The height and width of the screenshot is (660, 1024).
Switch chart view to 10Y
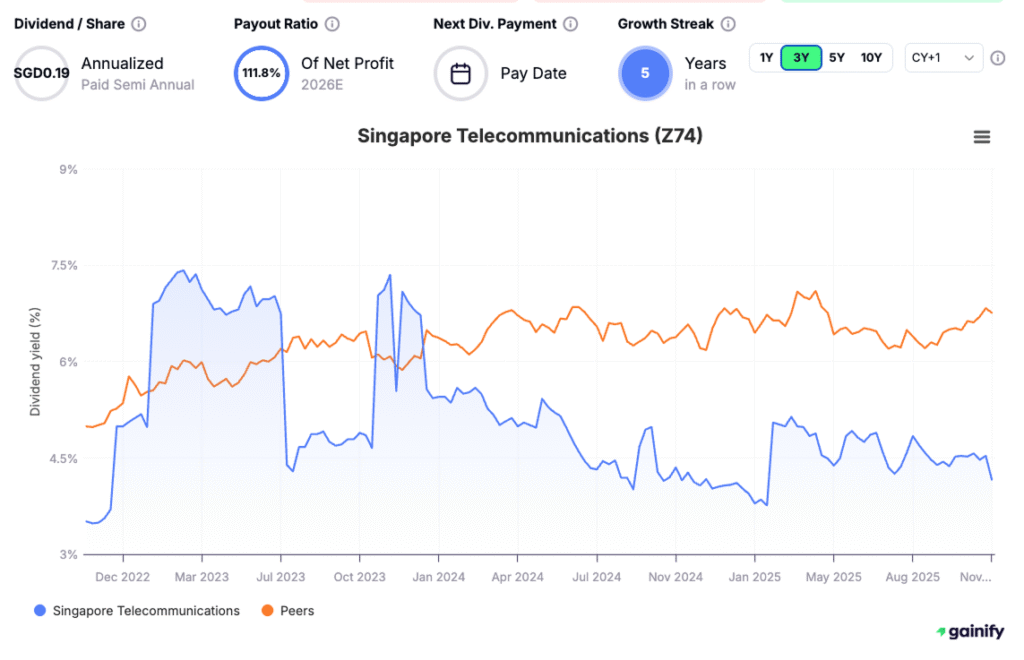pyautogui.click(x=872, y=58)
